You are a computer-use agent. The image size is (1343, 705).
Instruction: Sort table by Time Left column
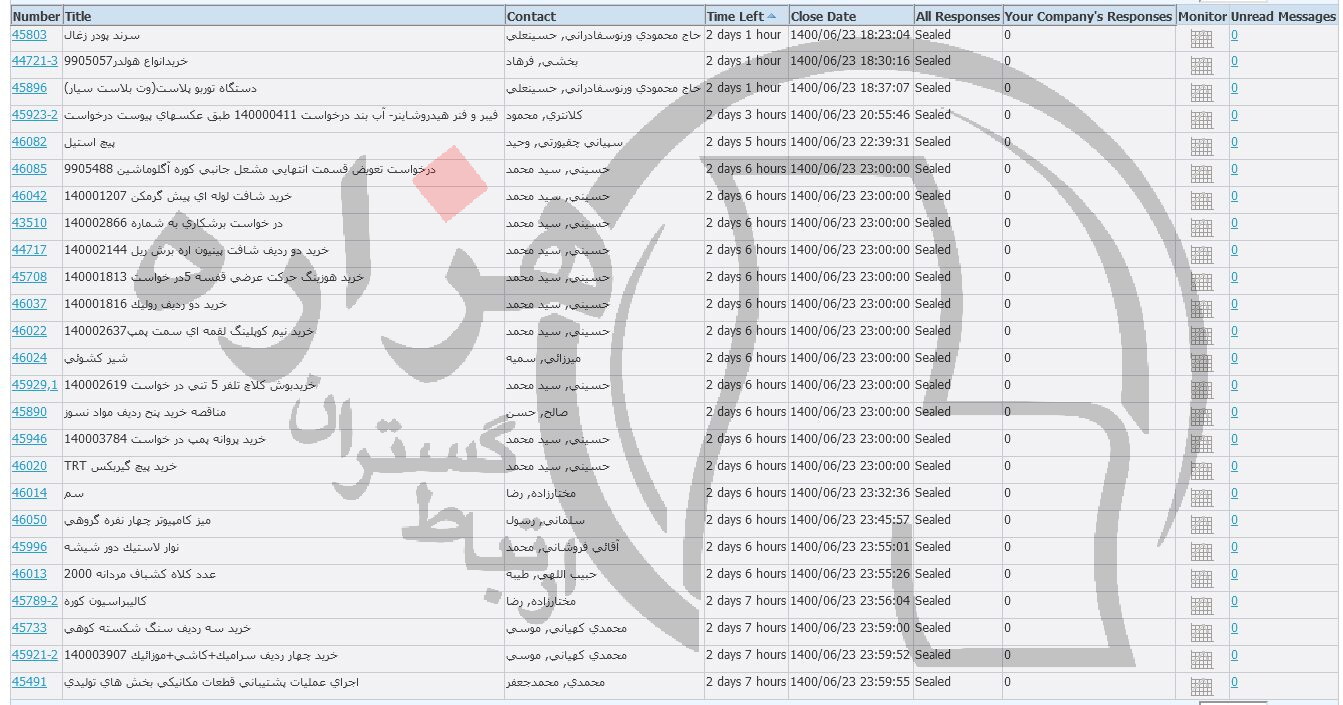click(x=735, y=16)
